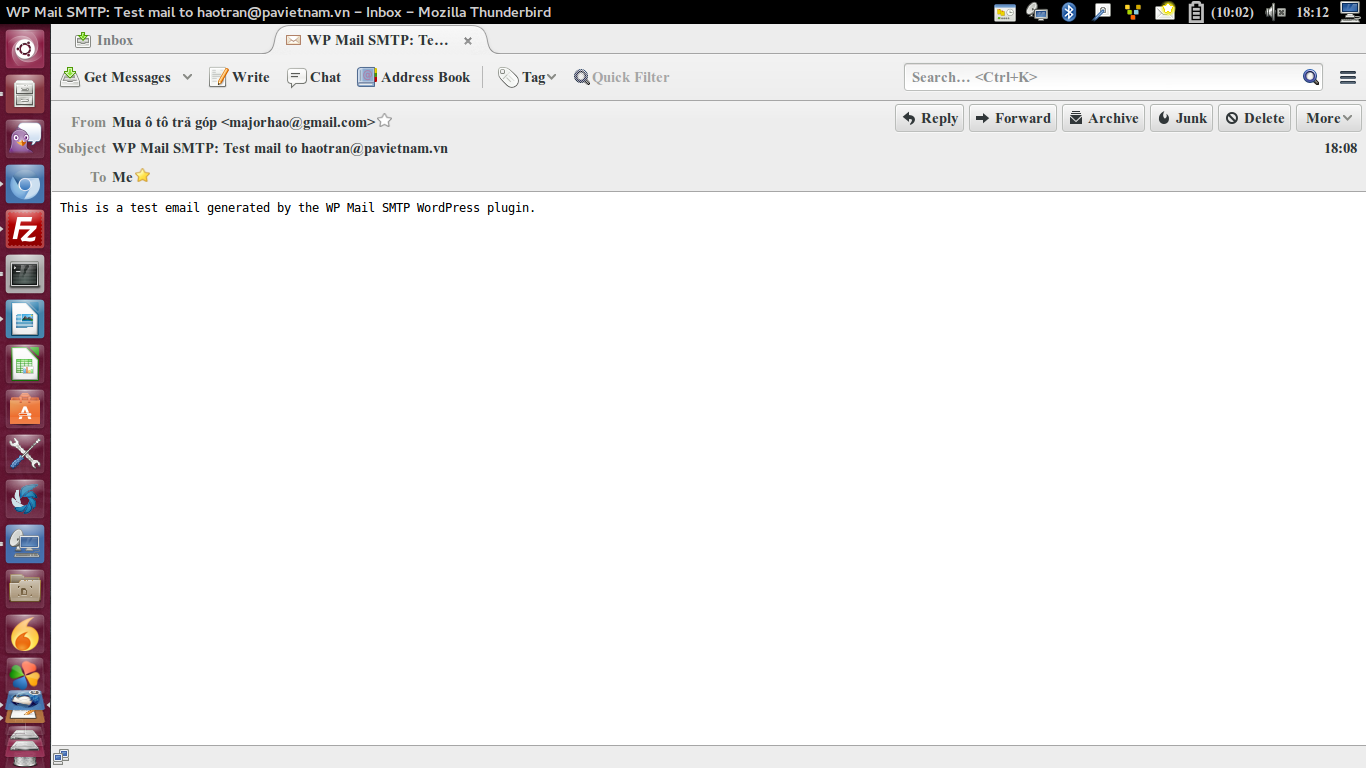
Task: Launch the orange flame application icon
Action: (25, 634)
